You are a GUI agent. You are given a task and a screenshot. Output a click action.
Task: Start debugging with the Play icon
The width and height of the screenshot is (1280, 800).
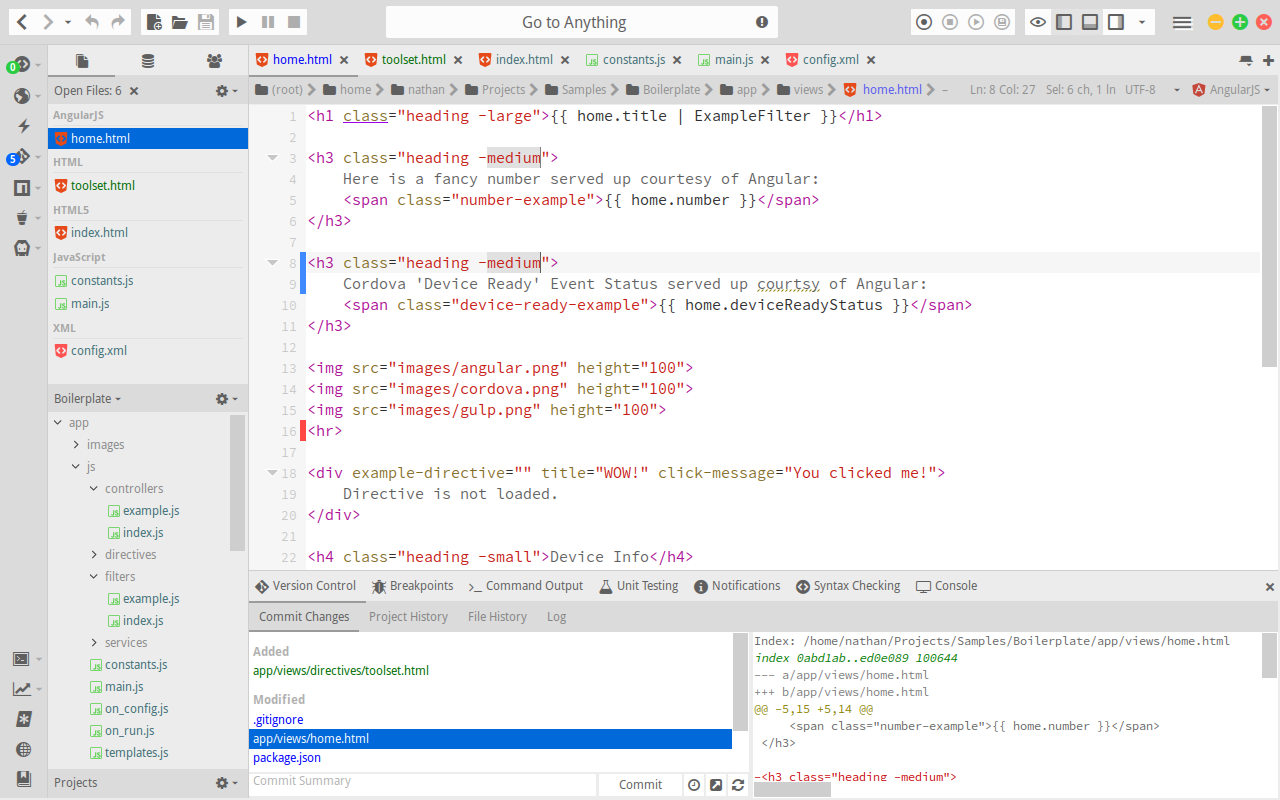(x=241, y=21)
